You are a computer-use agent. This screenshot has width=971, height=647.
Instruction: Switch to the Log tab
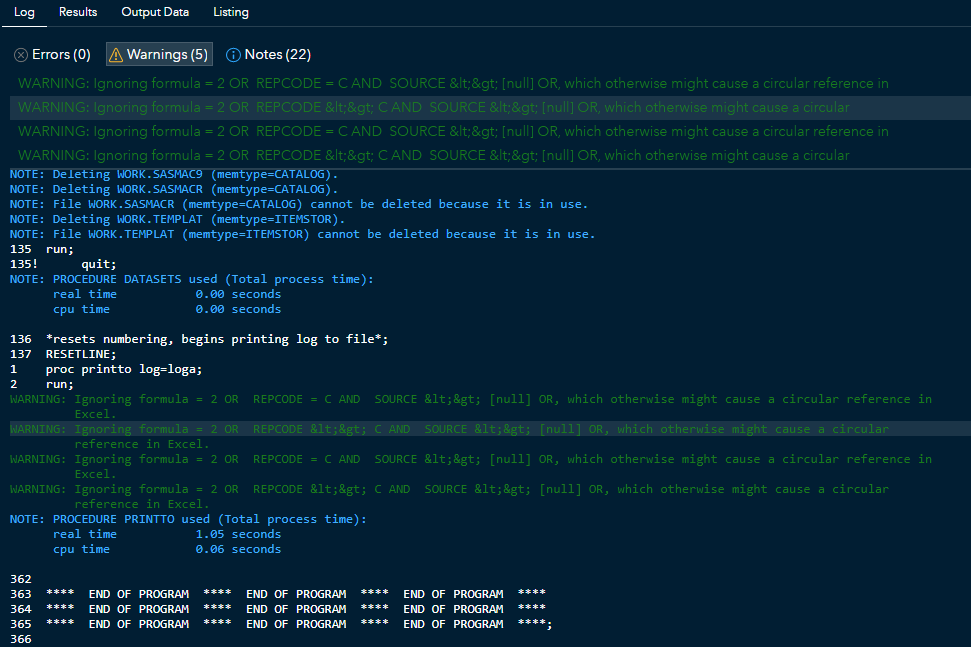(24, 12)
